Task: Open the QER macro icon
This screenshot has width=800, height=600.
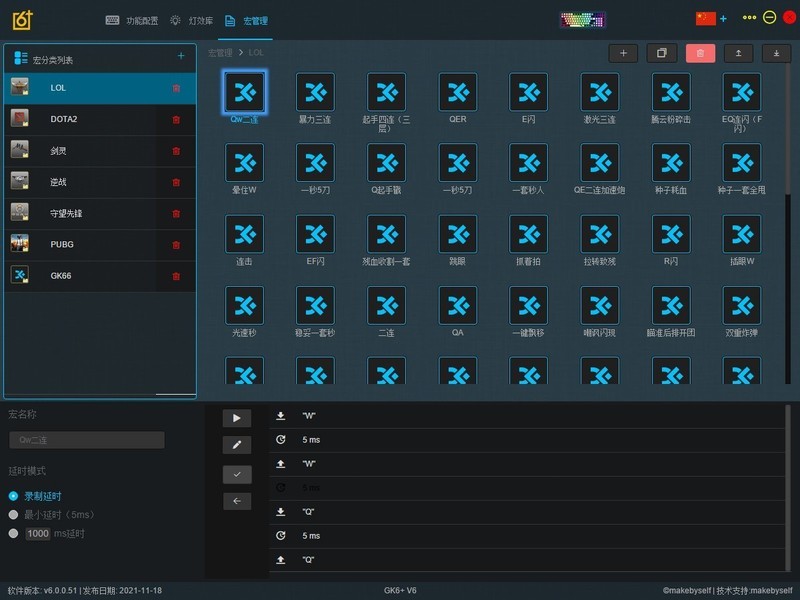Action: [x=457, y=92]
